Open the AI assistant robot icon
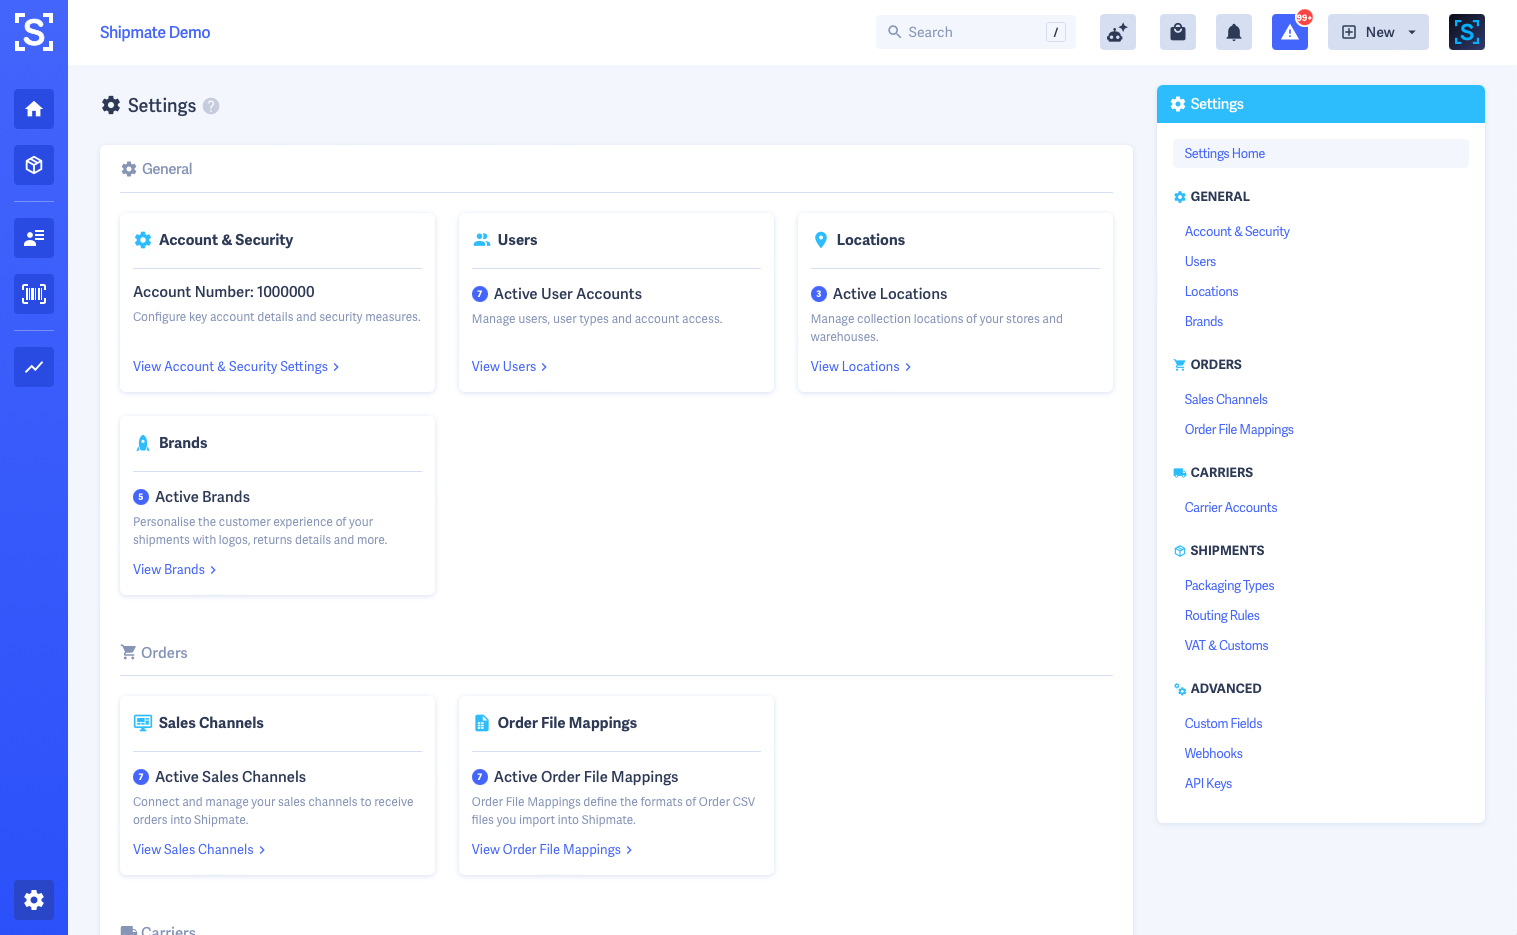This screenshot has width=1517, height=935. tap(1118, 32)
